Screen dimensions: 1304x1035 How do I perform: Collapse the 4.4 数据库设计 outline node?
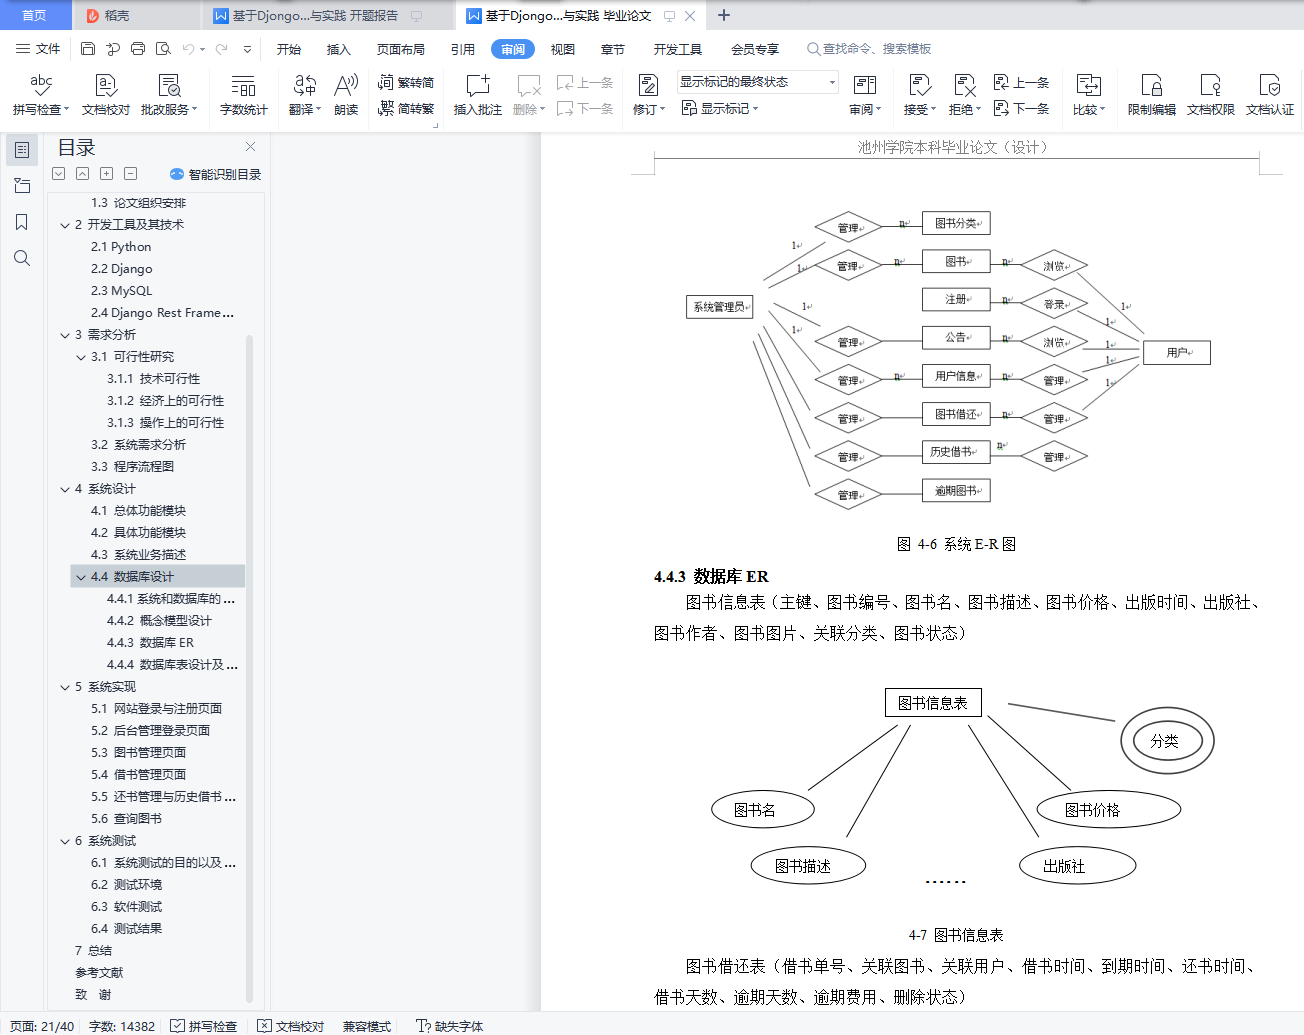[81, 577]
